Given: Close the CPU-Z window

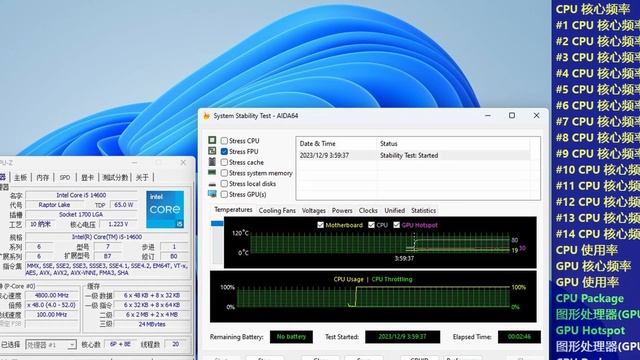Looking at the screenshot, I should click(183, 162).
